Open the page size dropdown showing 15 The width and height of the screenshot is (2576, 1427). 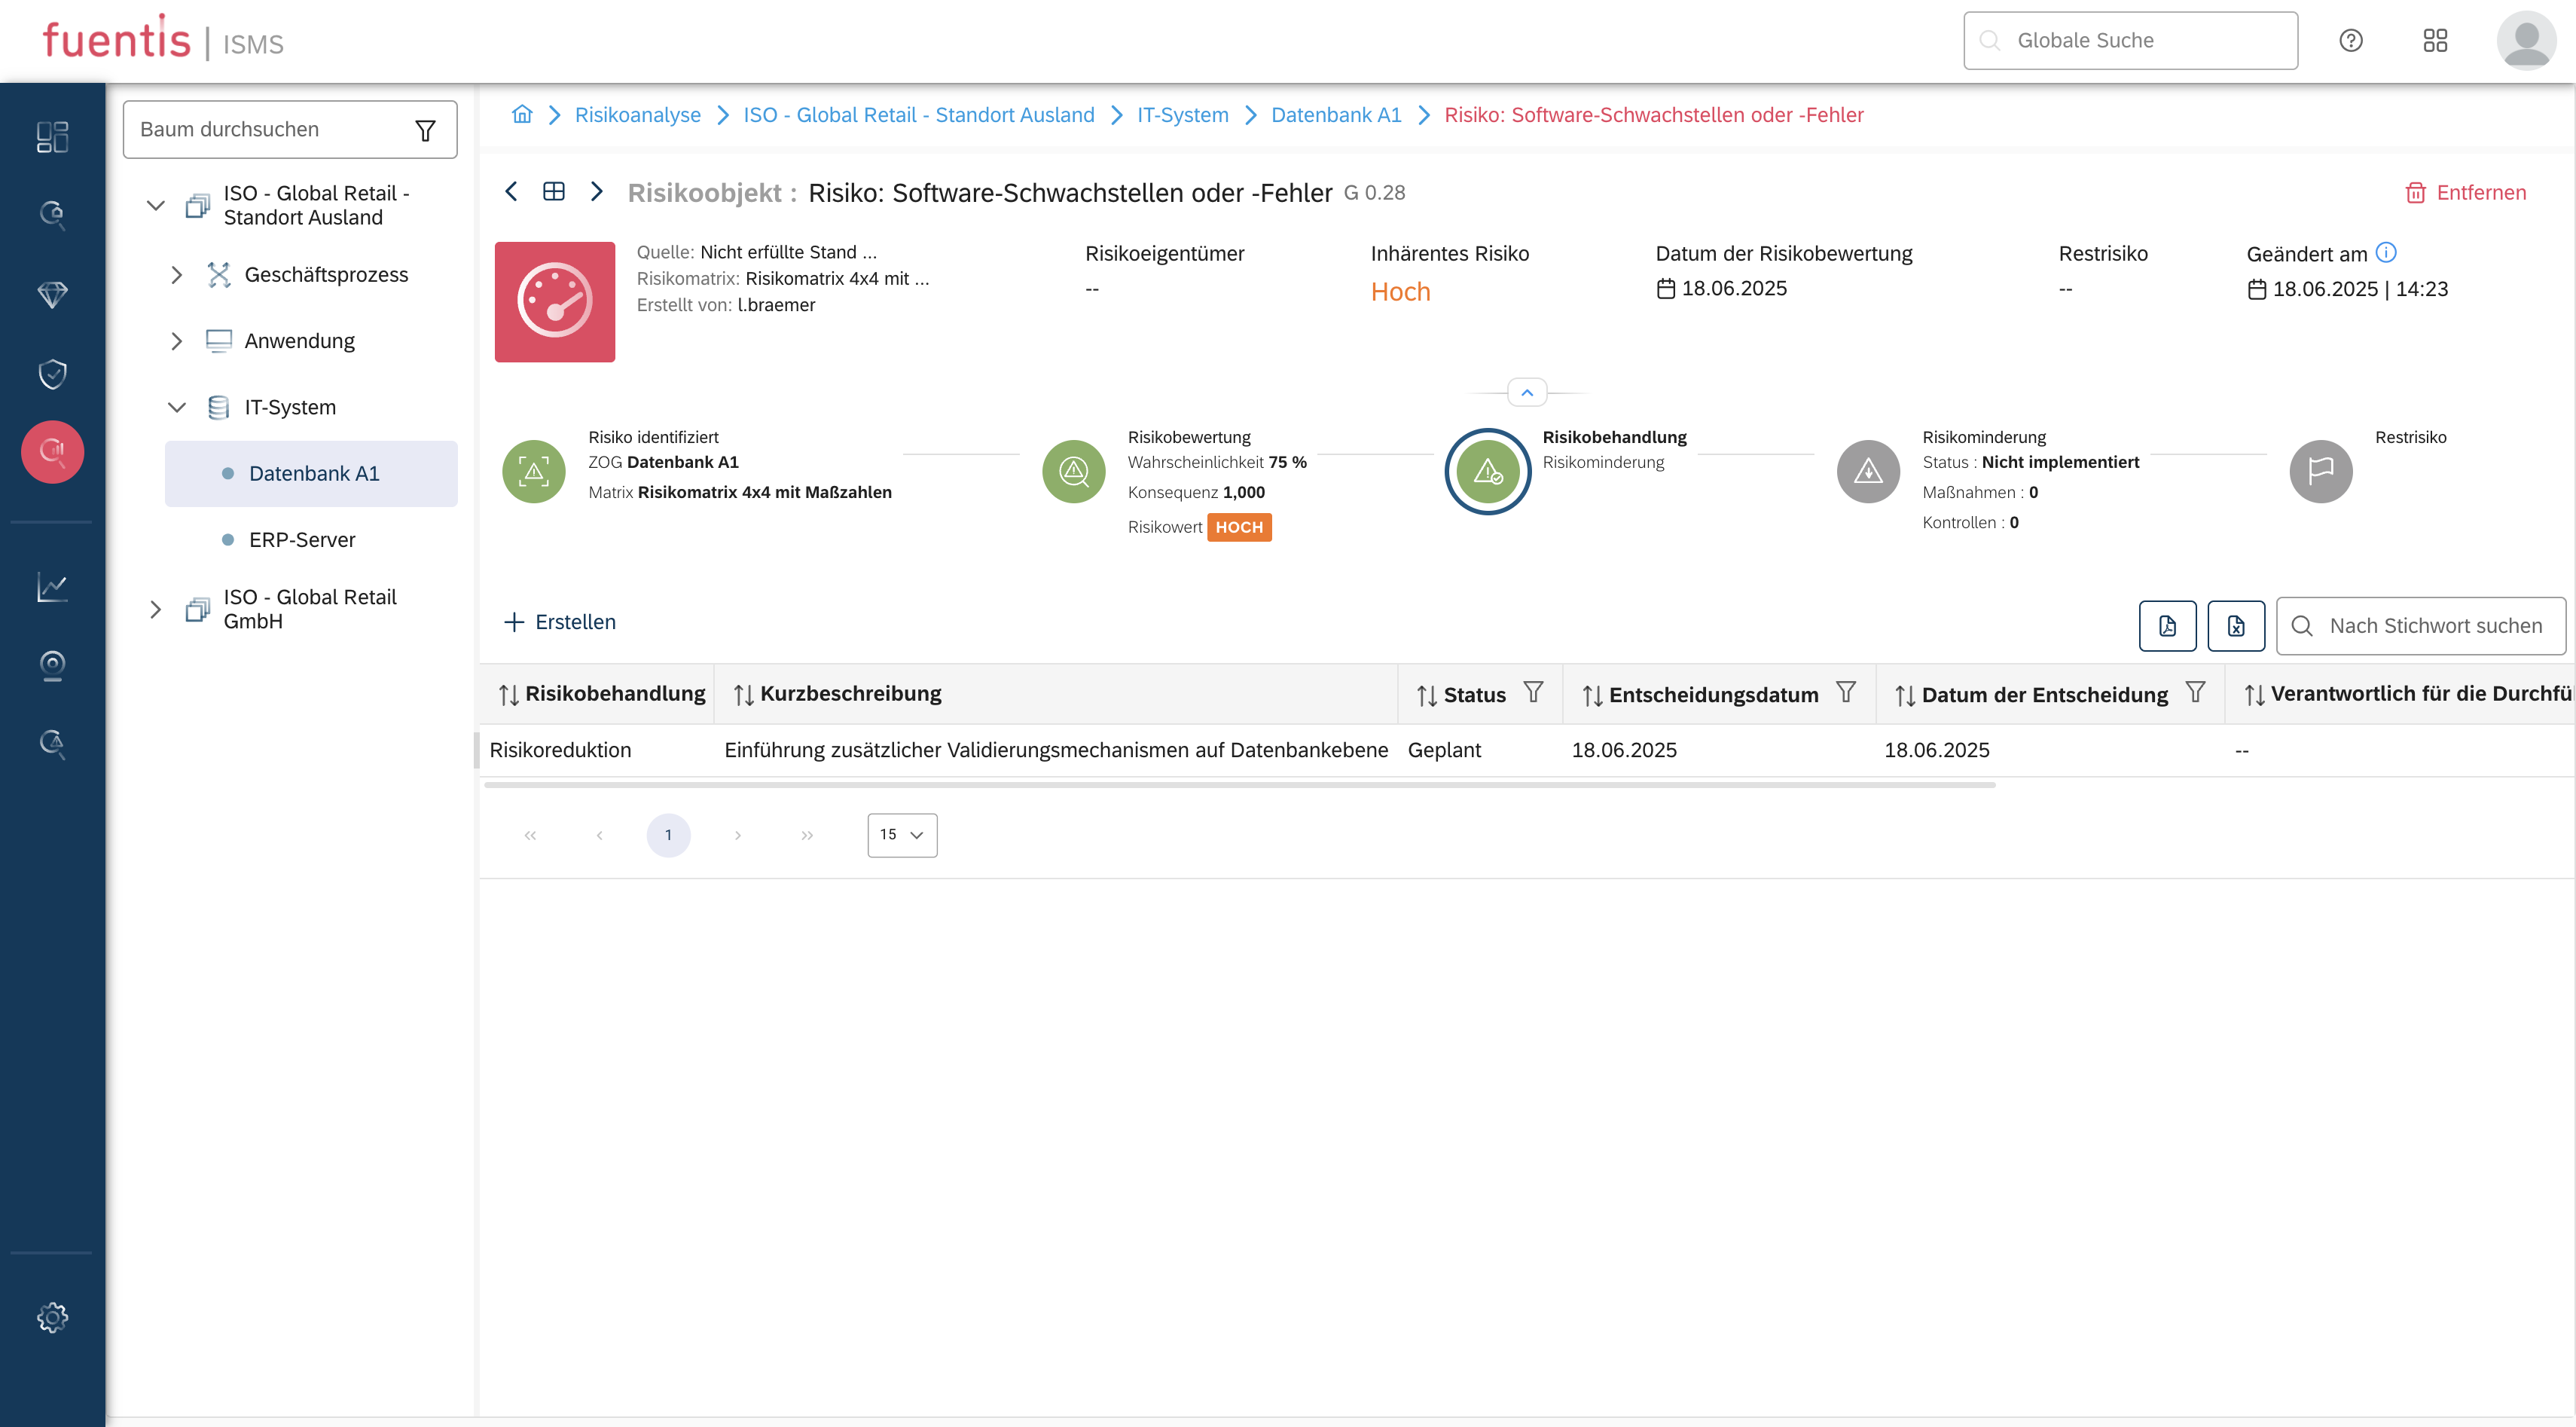[902, 835]
